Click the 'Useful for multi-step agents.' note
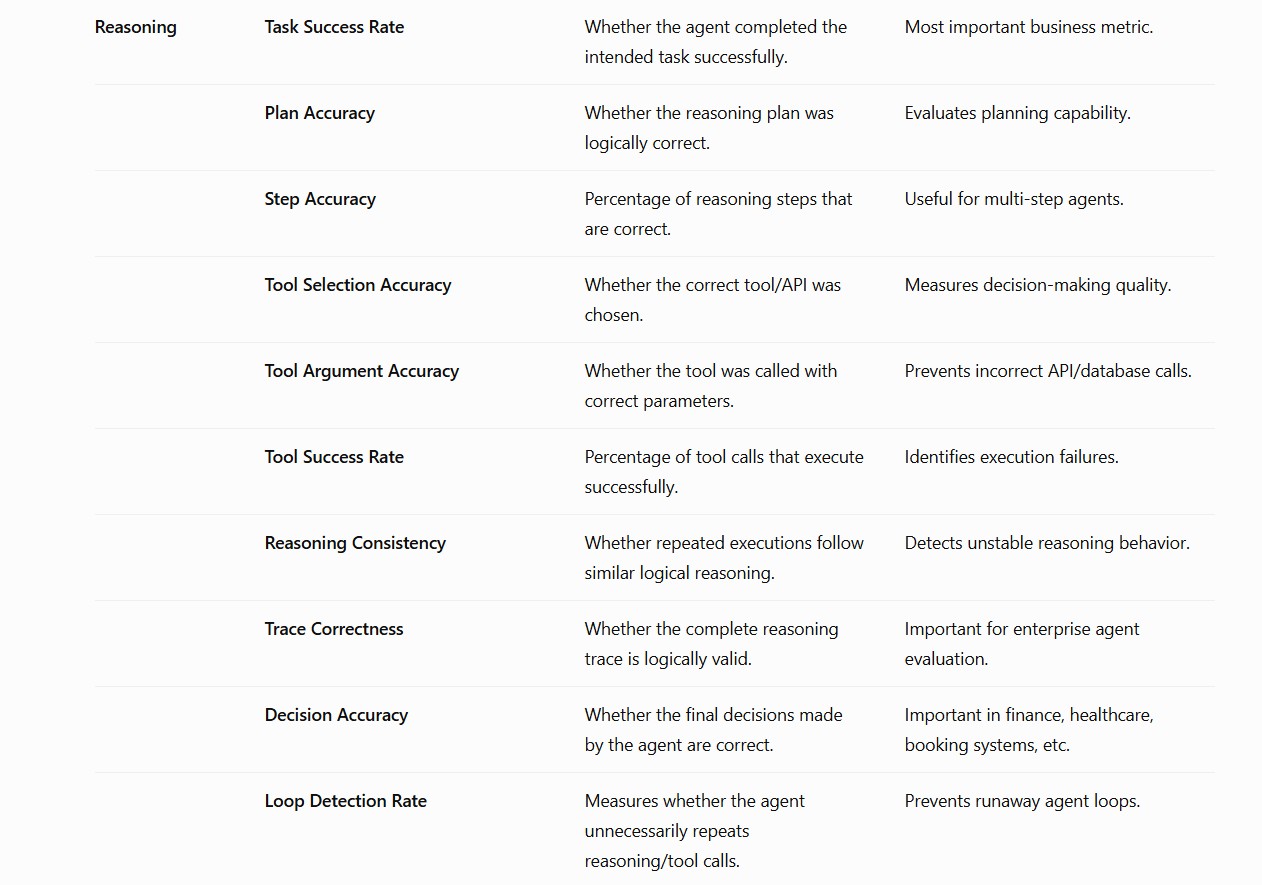 (1014, 200)
